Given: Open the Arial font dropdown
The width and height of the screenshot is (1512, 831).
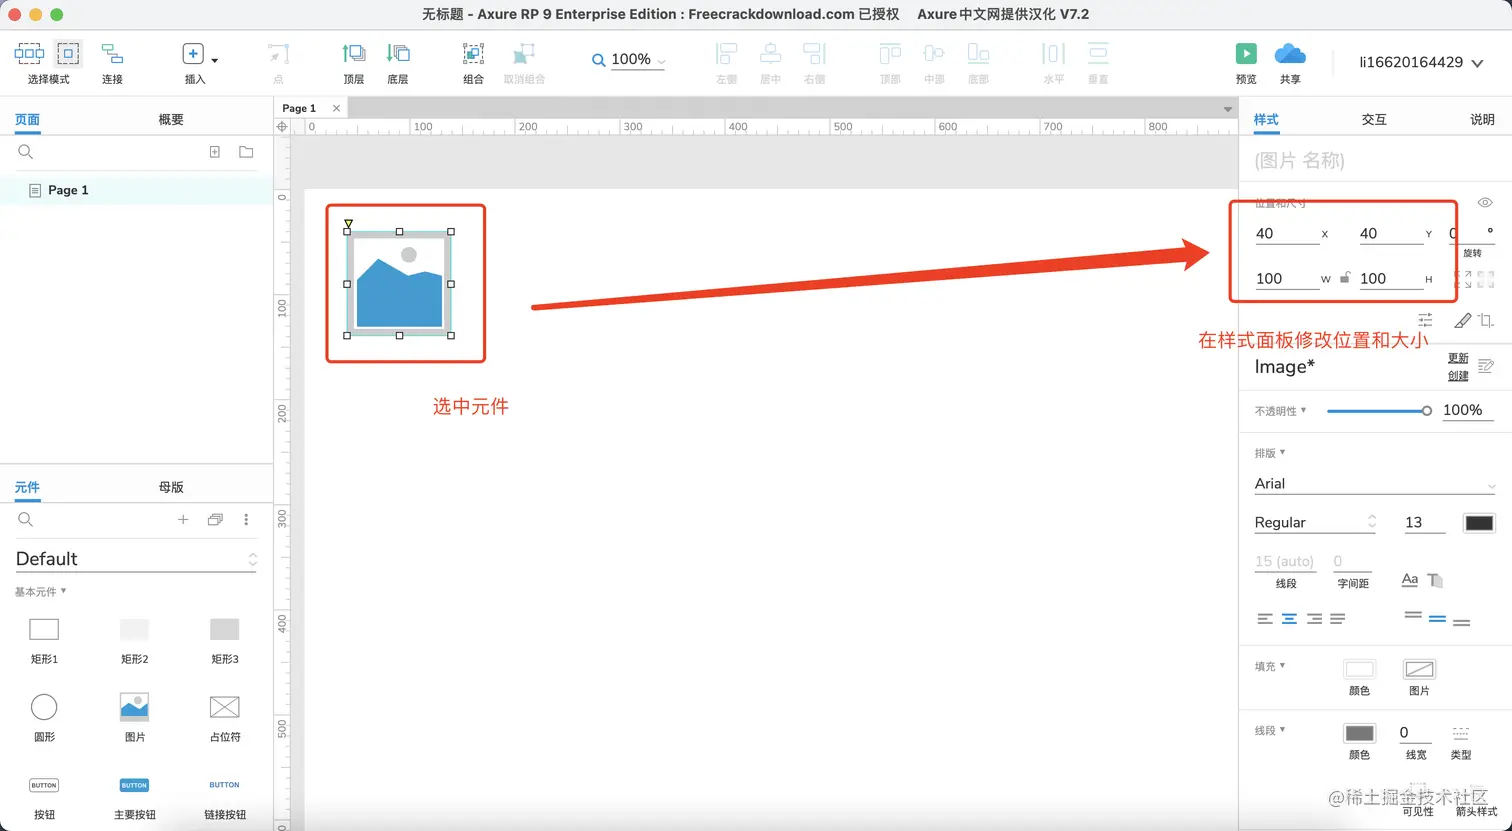Looking at the screenshot, I should point(1375,484).
